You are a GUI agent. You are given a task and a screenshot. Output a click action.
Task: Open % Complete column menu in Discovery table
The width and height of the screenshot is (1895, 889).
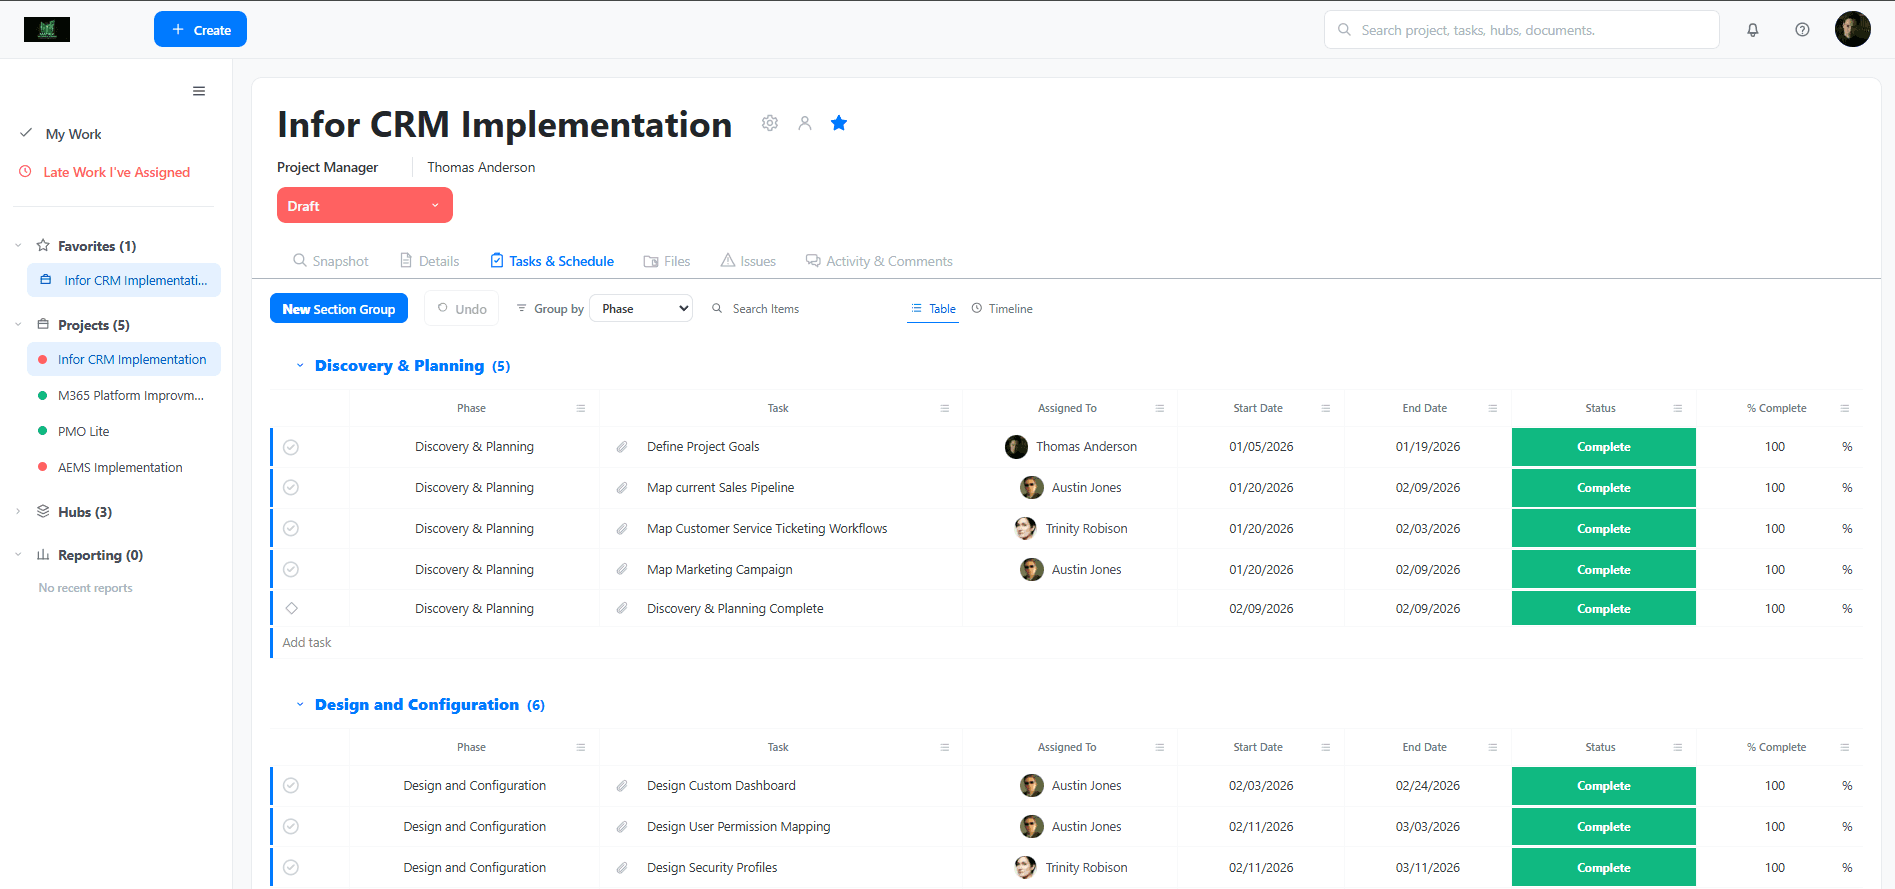(1845, 408)
